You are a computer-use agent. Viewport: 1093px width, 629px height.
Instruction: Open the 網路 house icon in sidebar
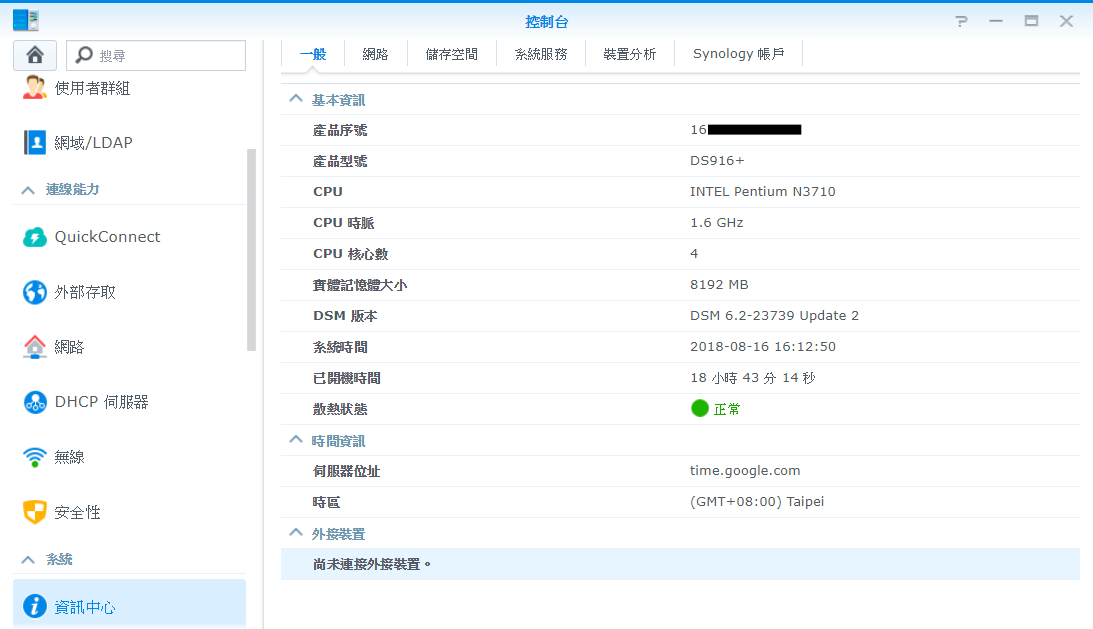(34, 347)
